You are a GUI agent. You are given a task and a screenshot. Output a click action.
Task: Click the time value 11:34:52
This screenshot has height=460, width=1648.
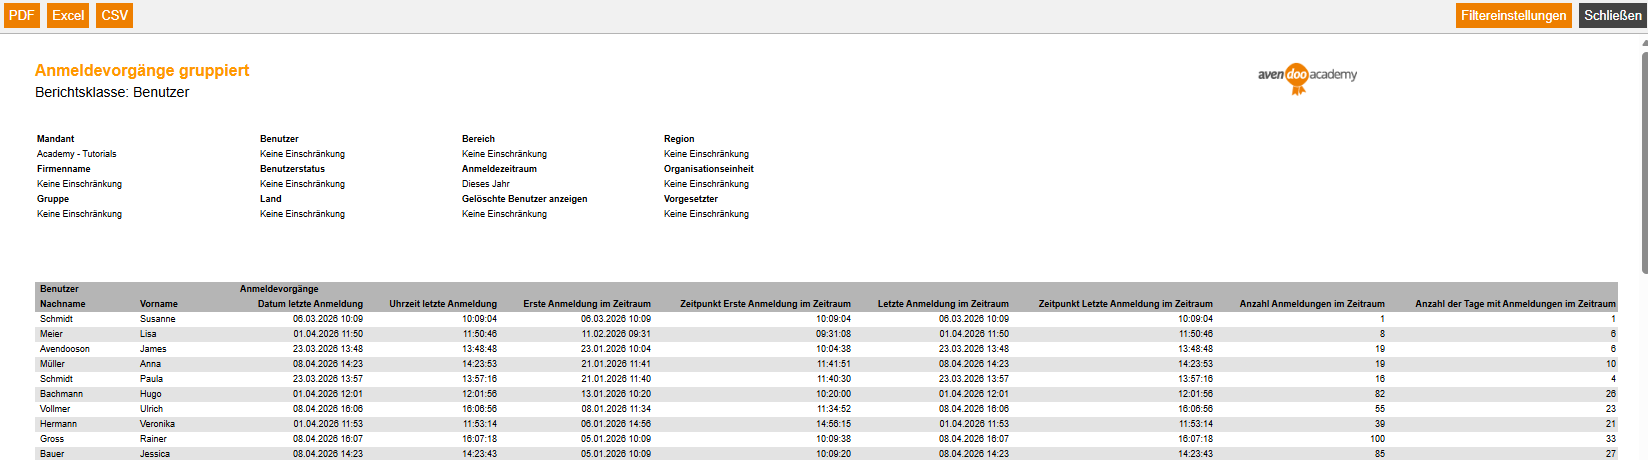[833, 409]
